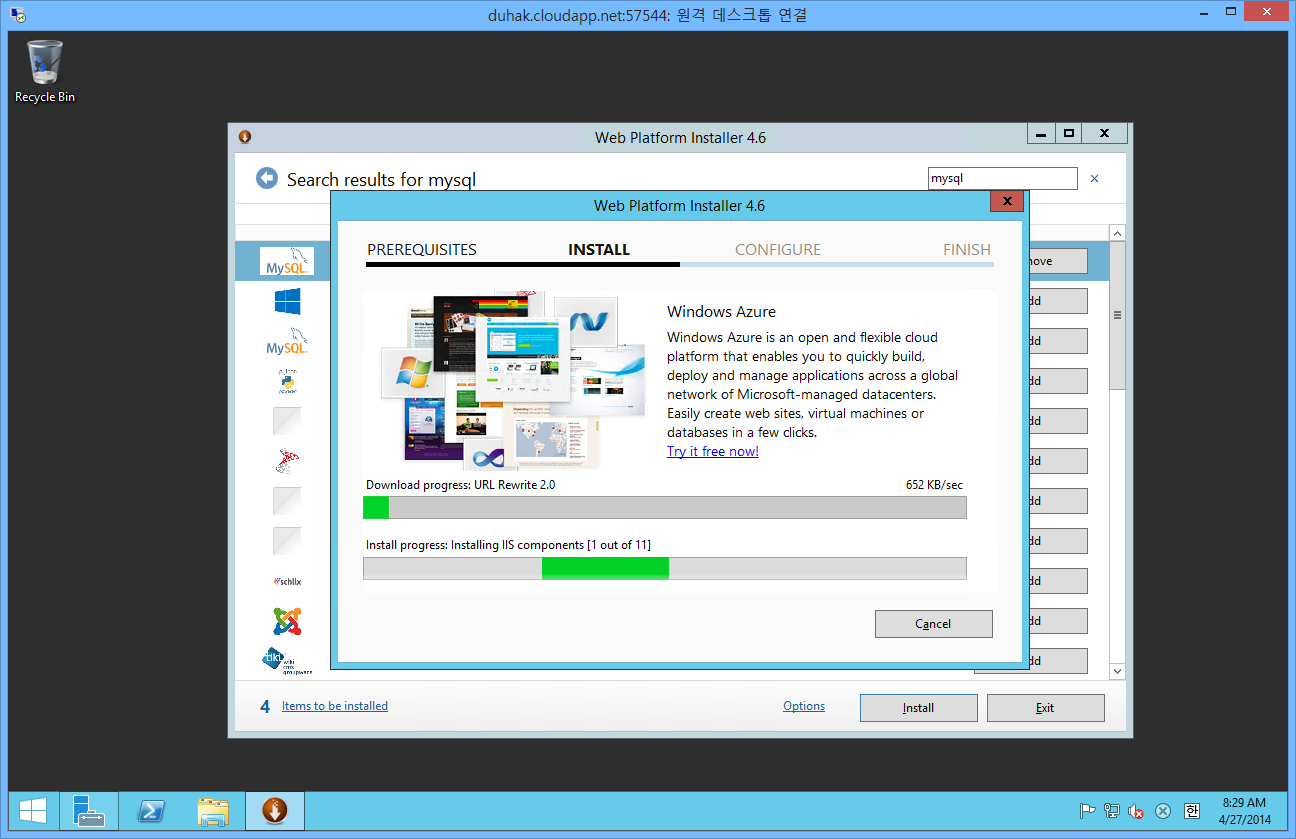Viewport: 1296px width, 839px height.
Task: Click the IIS components install progress bar
Action: pos(665,568)
